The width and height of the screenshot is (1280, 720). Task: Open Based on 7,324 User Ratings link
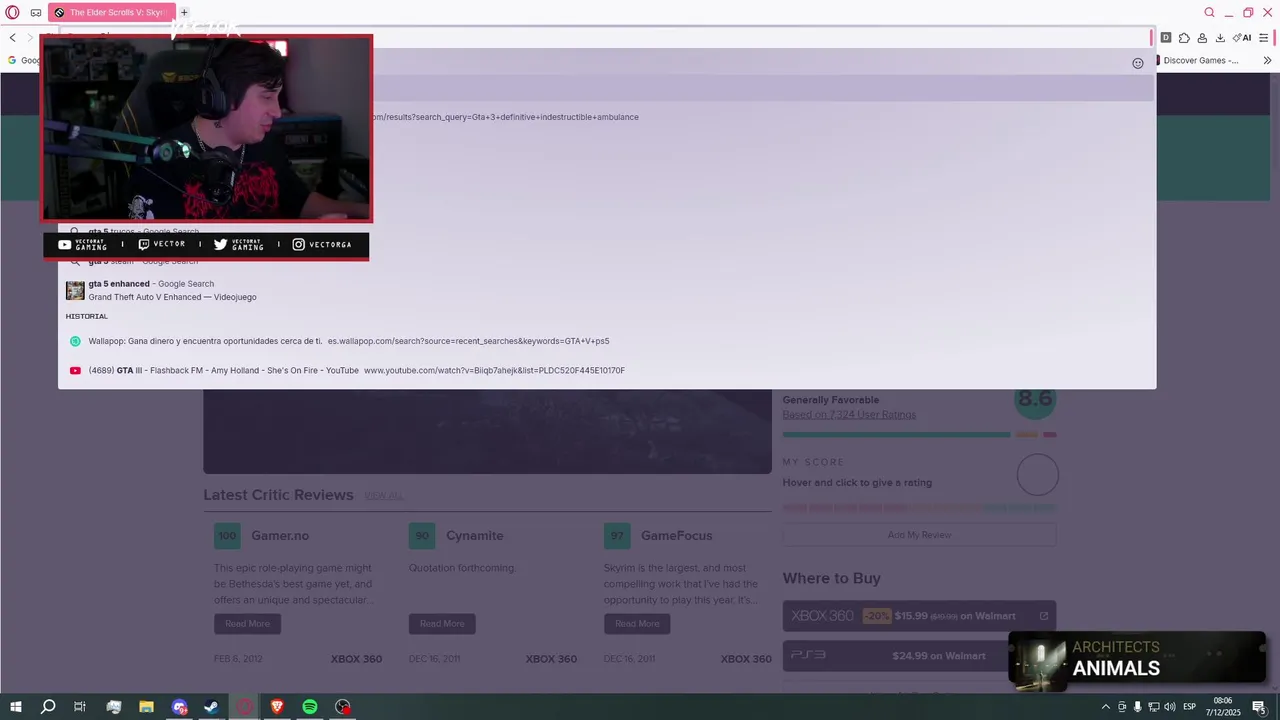pyautogui.click(x=849, y=414)
